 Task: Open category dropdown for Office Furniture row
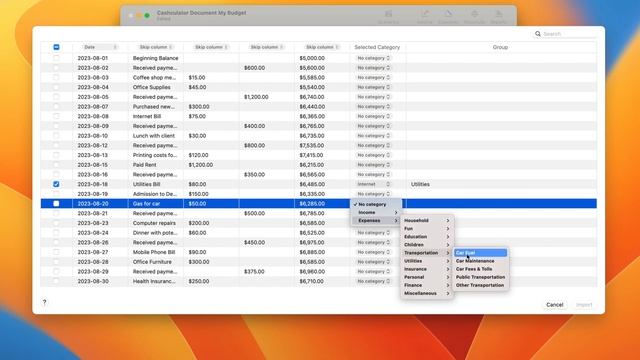tap(373, 262)
